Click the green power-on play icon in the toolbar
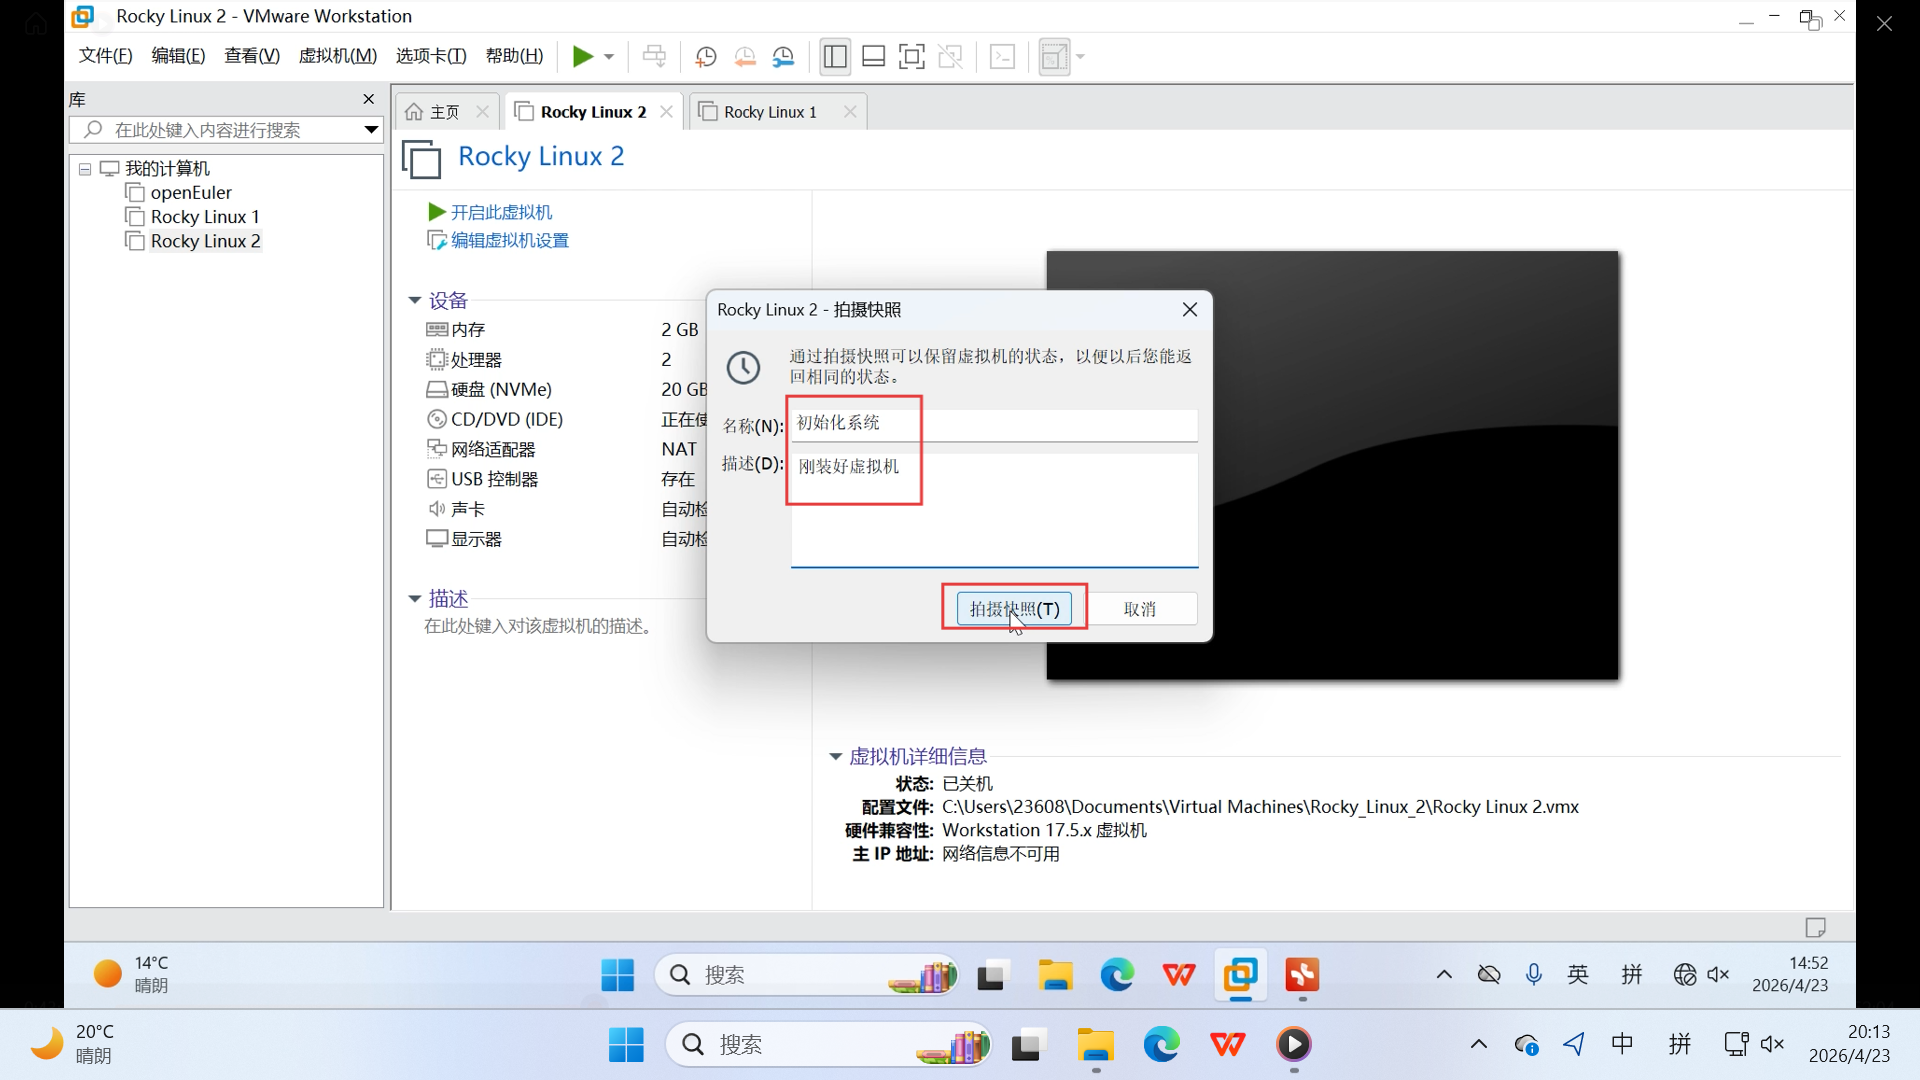The width and height of the screenshot is (1920, 1080). click(x=582, y=57)
